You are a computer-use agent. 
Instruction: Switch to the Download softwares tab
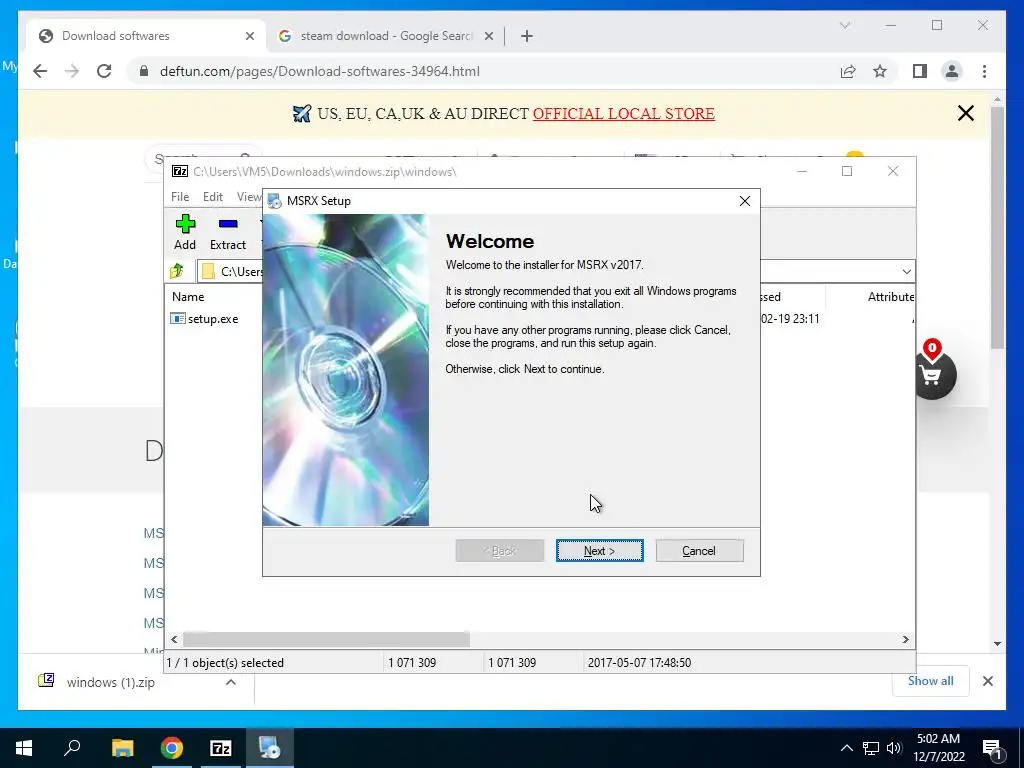146,36
